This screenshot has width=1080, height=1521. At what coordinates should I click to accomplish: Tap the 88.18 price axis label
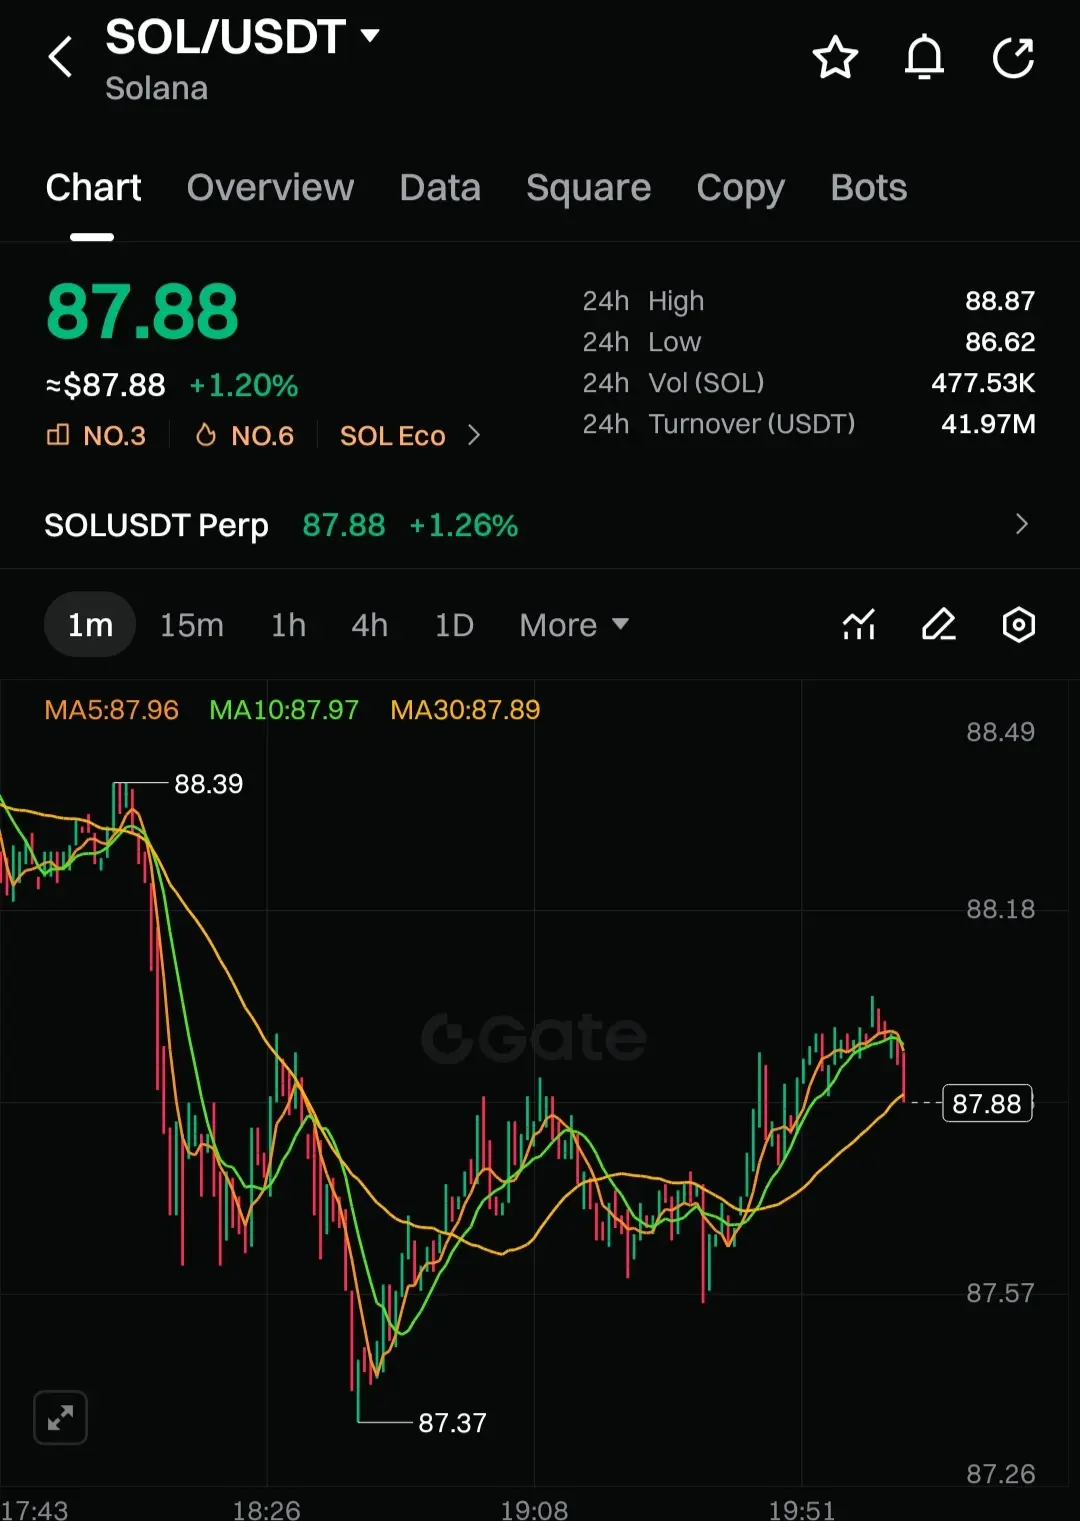1000,909
